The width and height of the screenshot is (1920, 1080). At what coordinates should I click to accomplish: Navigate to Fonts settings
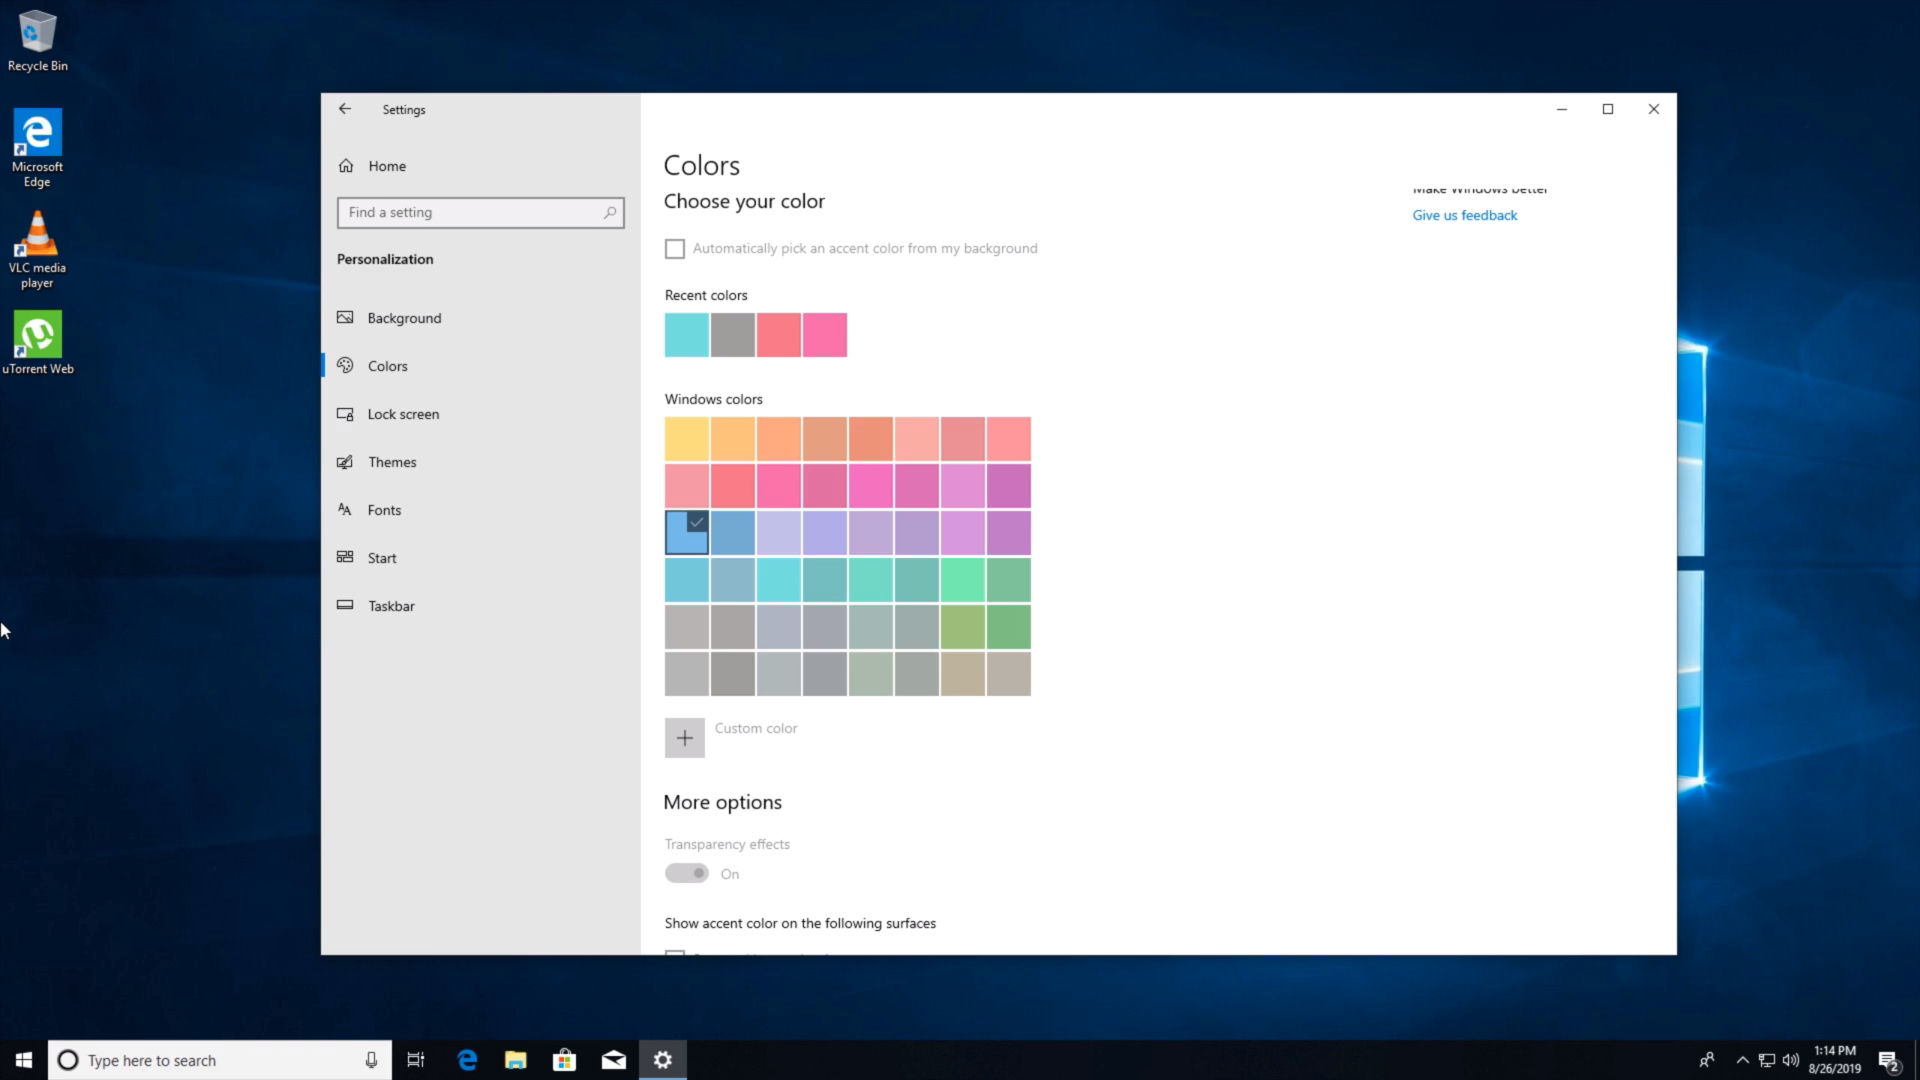point(384,509)
